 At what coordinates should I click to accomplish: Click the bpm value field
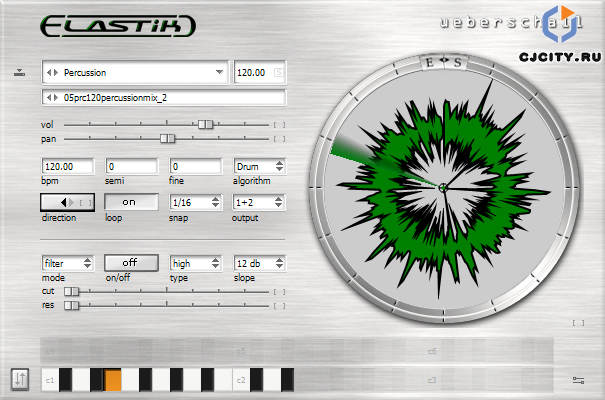point(68,167)
